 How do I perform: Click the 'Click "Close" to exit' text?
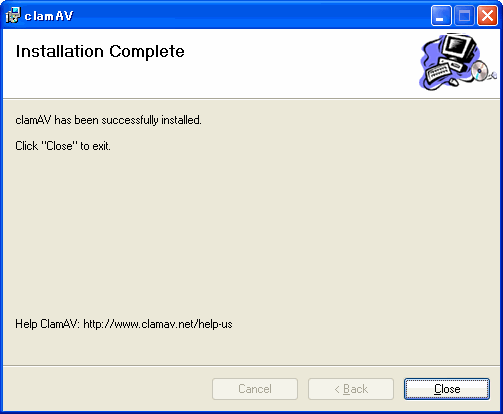pyautogui.click(x=63, y=146)
